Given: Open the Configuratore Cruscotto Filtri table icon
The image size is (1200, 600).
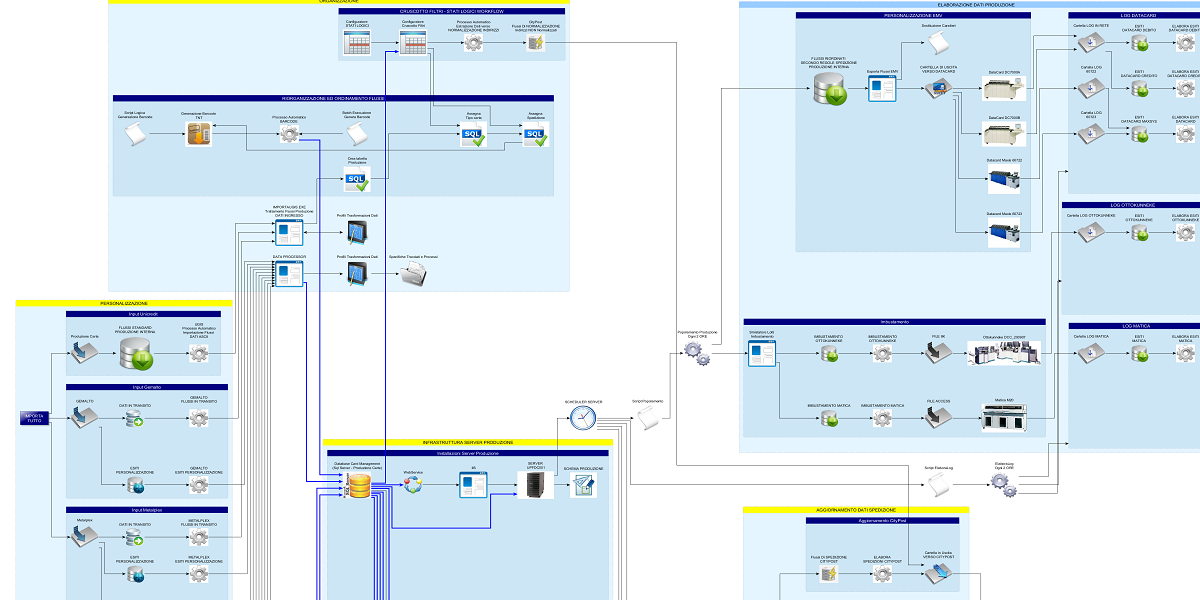Looking at the screenshot, I should click(x=413, y=44).
